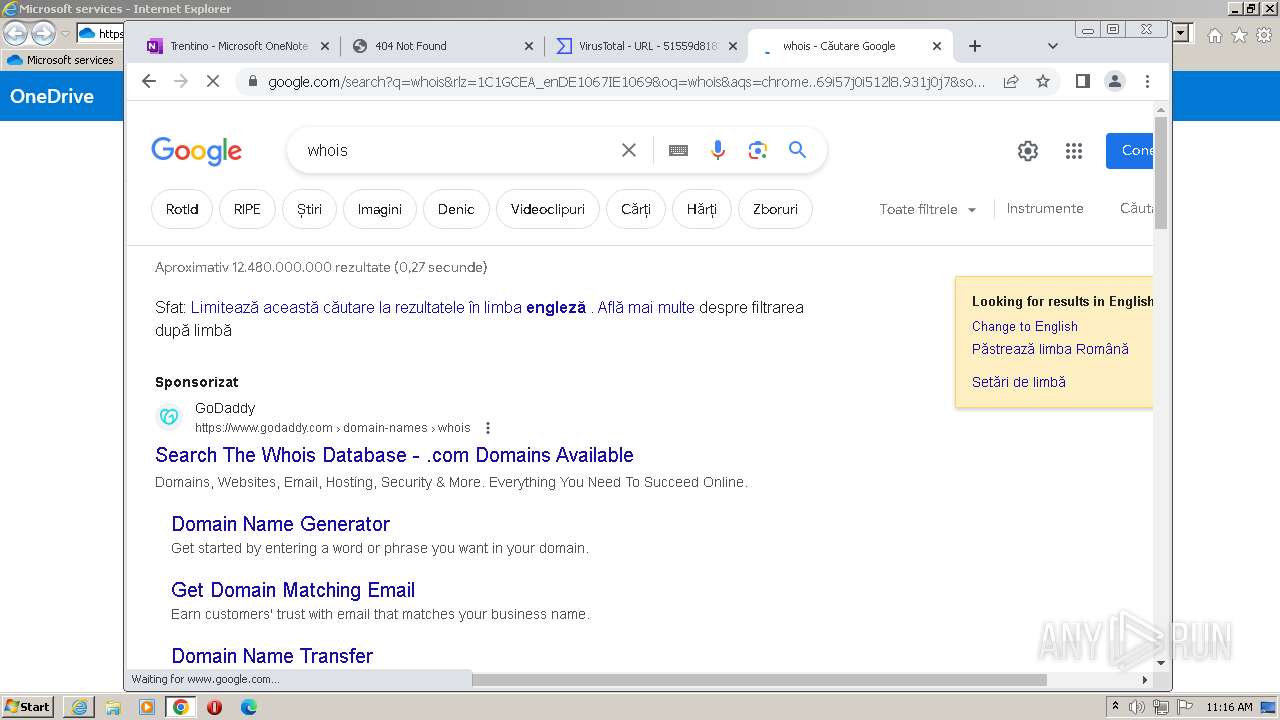This screenshot has width=1280, height=720.
Task: Open the GoDaddy ad's three-dot options
Action: 488,428
